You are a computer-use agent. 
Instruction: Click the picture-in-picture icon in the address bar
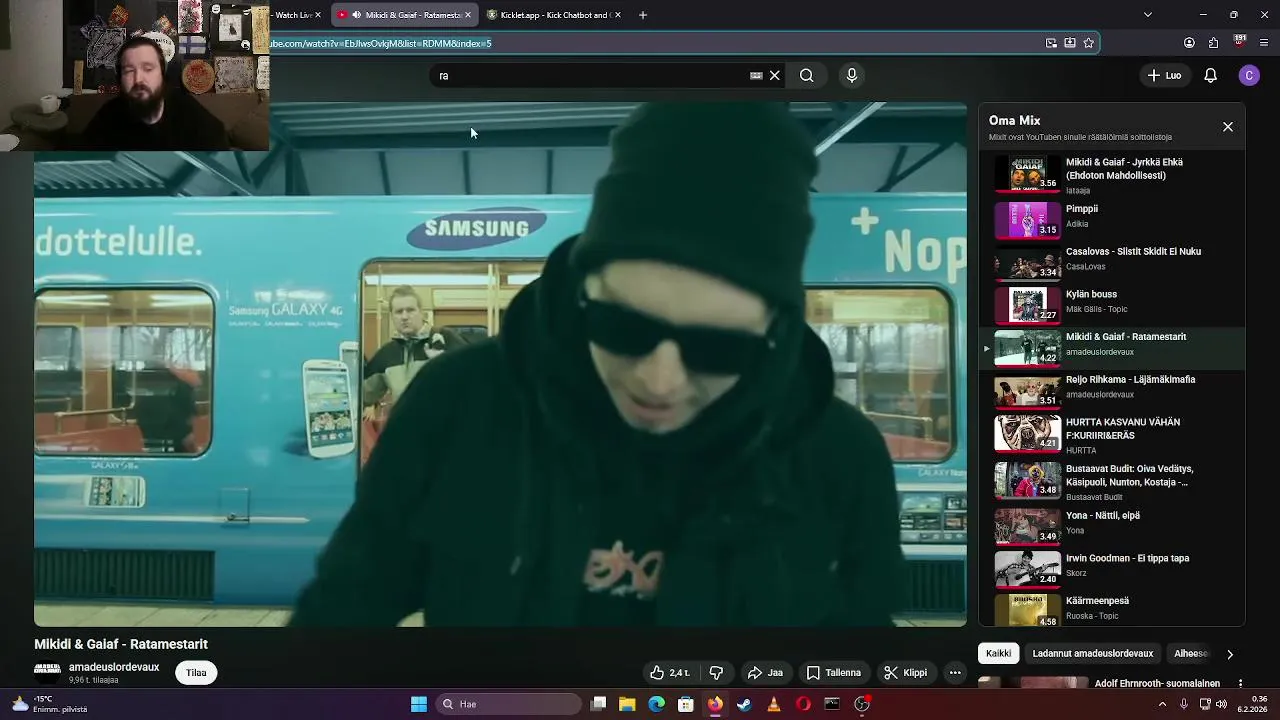[x=1051, y=43]
